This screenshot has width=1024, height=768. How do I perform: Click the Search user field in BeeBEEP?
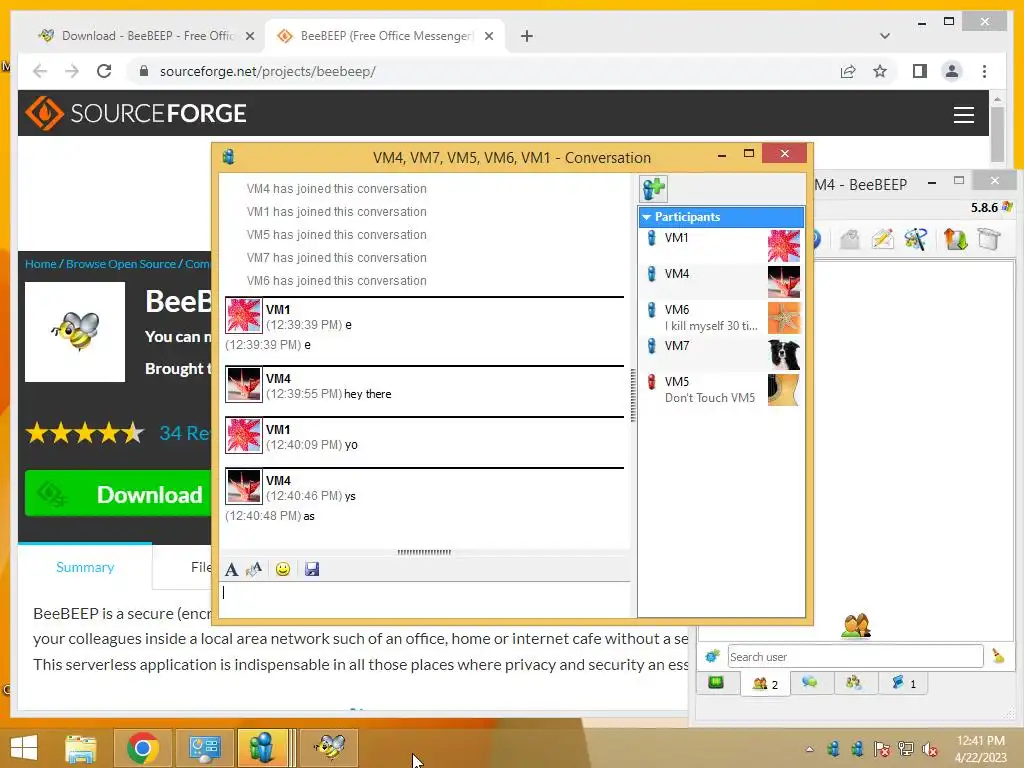tap(855, 656)
